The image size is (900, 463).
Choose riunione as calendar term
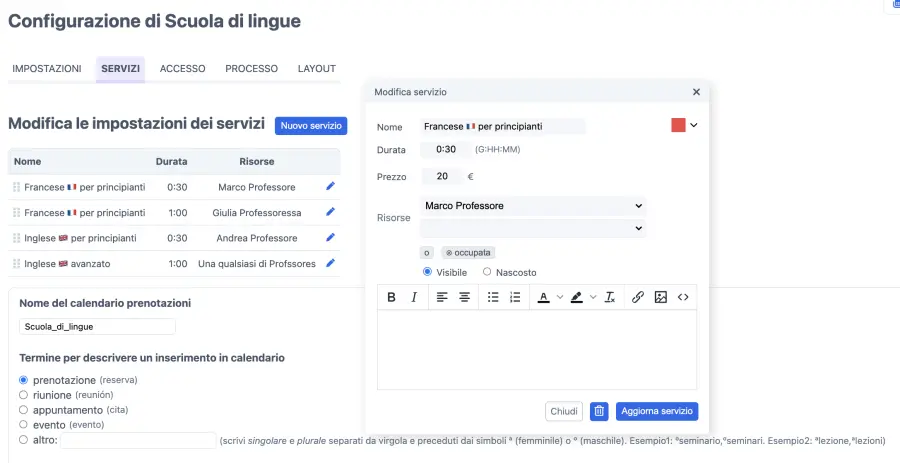[24, 395]
